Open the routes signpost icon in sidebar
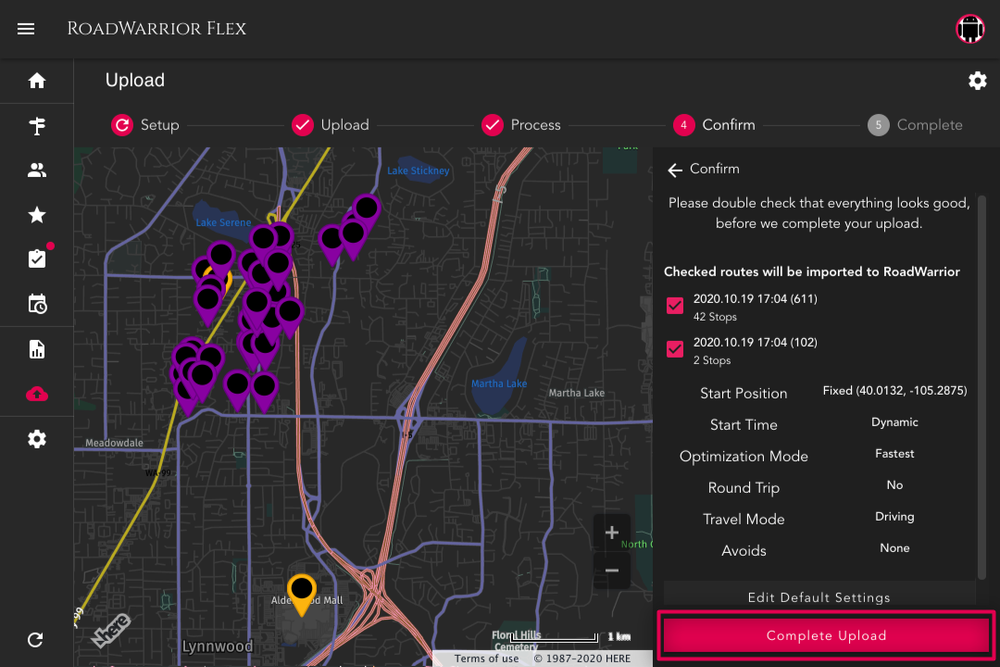The width and height of the screenshot is (1000, 667). (x=37, y=126)
